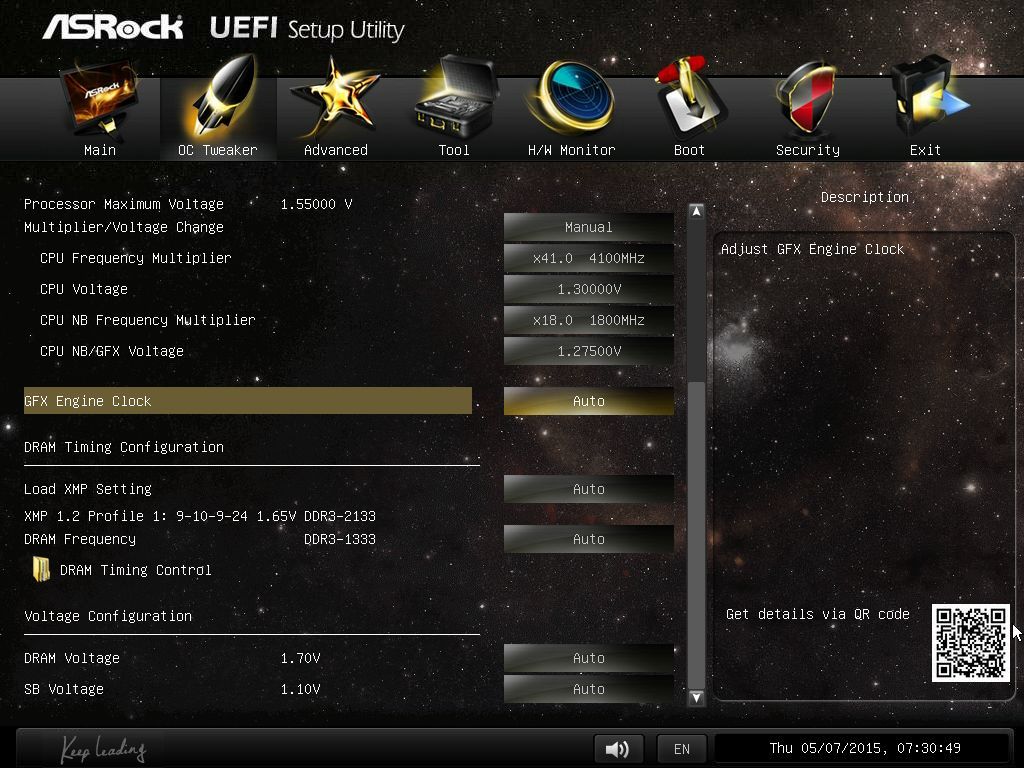Open Multiplier/Voltage Change Manual dropdown
This screenshot has height=768, width=1024.
(588, 227)
